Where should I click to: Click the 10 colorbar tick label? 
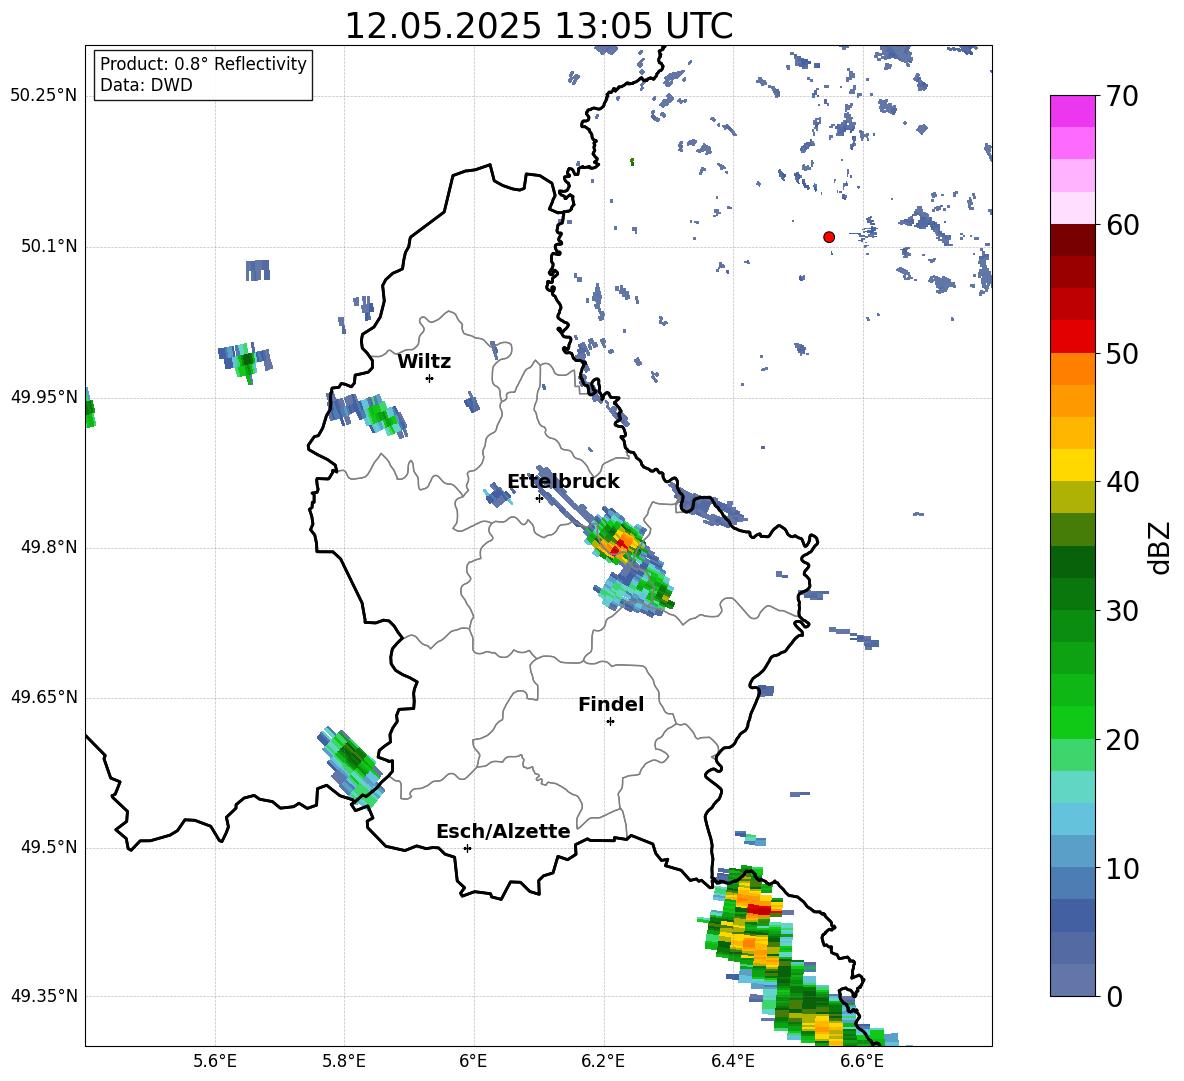(1122, 869)
